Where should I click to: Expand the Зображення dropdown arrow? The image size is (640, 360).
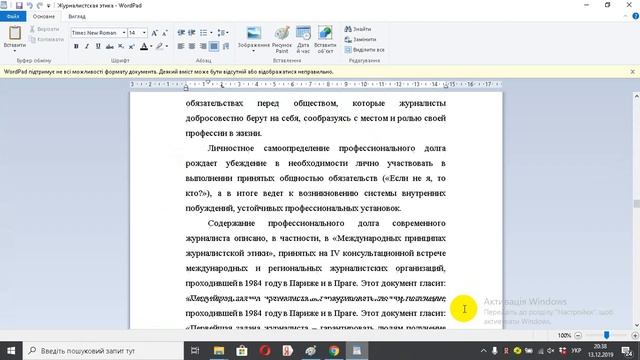point(253,51)
